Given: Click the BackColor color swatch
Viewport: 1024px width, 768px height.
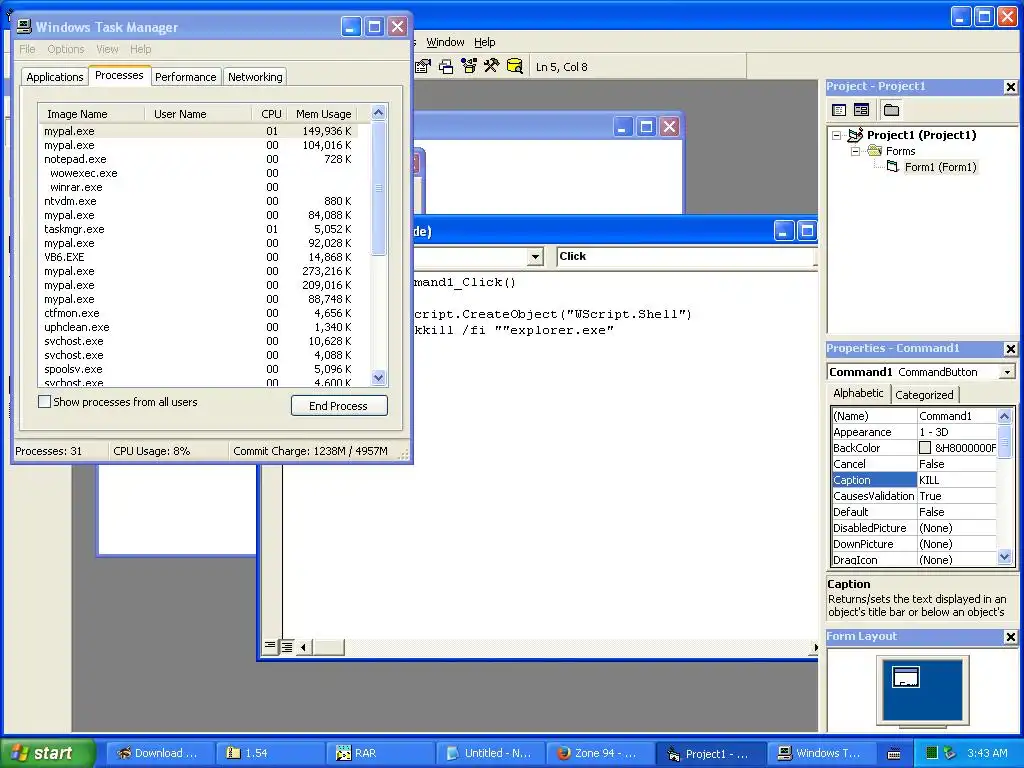Looking at the screenshot, I should (925, 448).
